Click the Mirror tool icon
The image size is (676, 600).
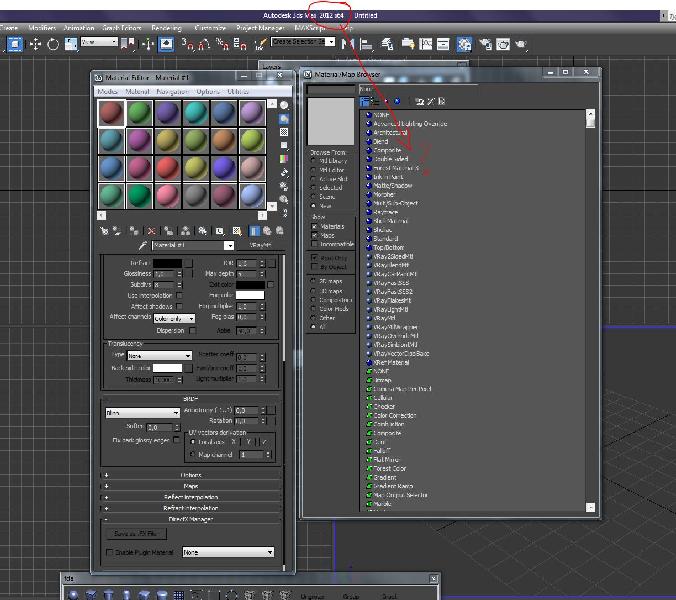(x=347, y=44)
